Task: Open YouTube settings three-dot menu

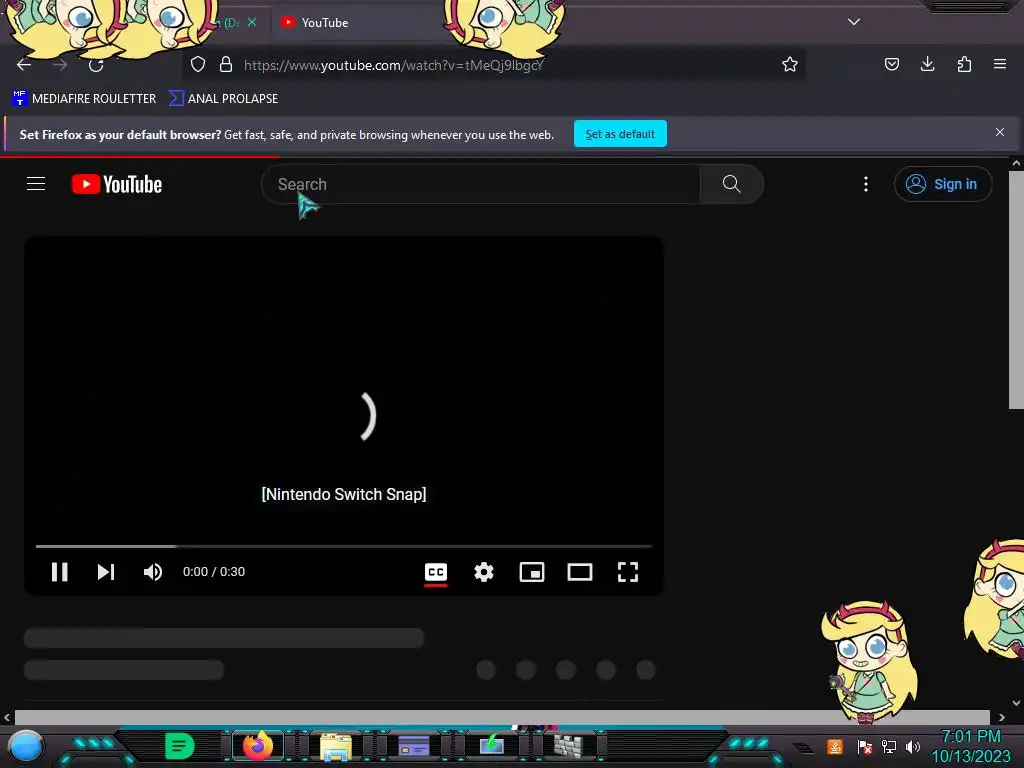Action: coord(866,184)
